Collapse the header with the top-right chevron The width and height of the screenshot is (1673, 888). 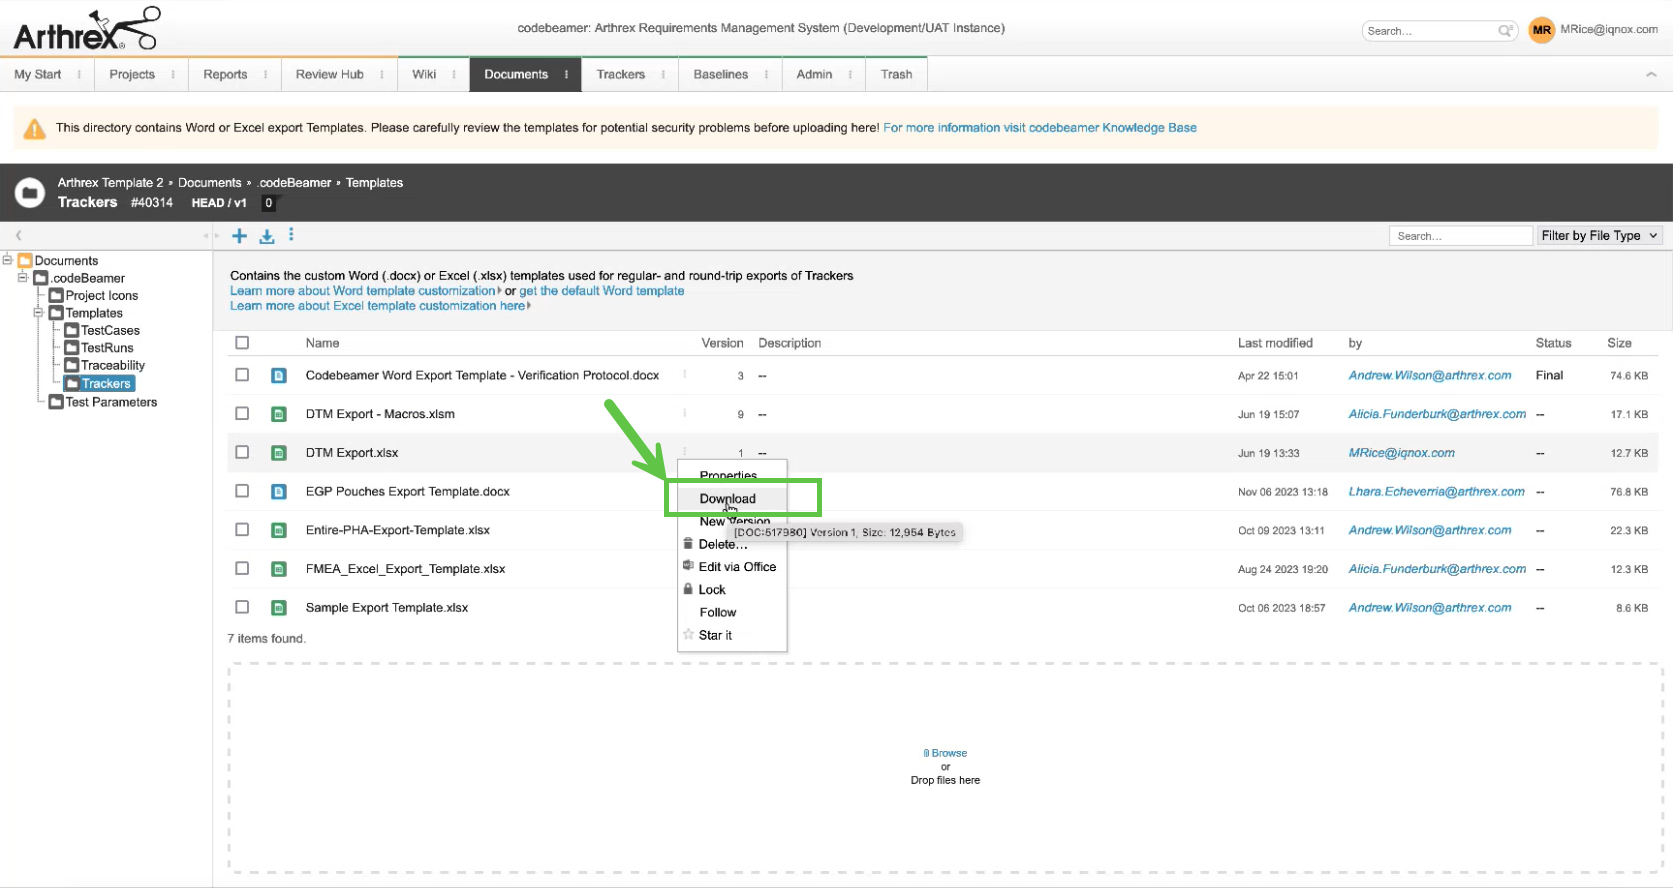tap(1651, 75)
